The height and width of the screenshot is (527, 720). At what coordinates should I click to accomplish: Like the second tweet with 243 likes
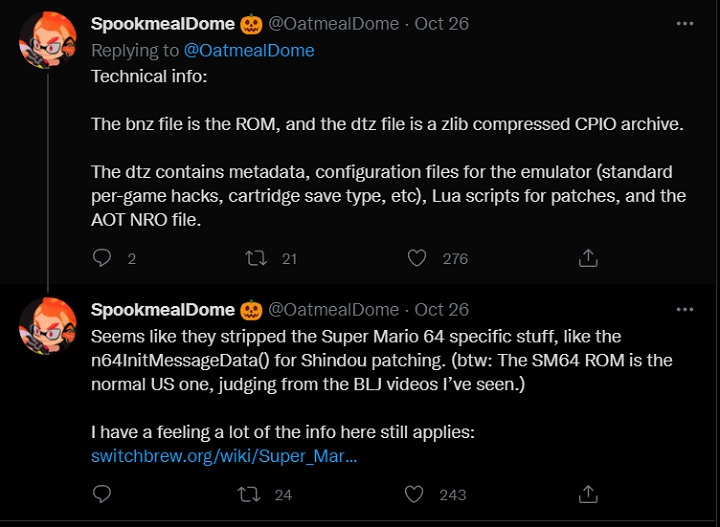(417, 494)
